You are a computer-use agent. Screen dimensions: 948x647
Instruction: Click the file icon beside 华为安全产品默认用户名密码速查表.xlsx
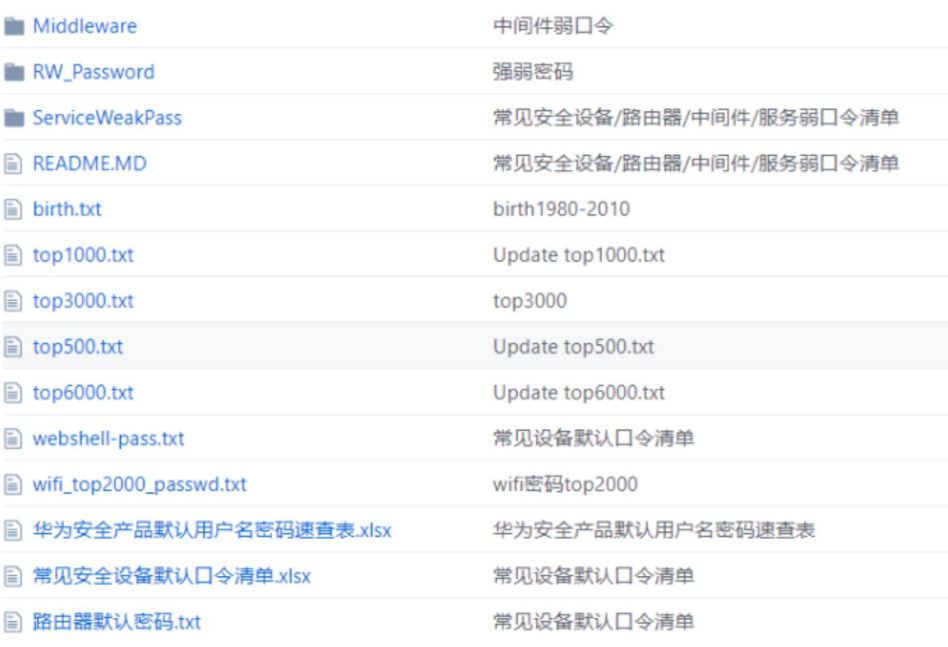point(13,530)
